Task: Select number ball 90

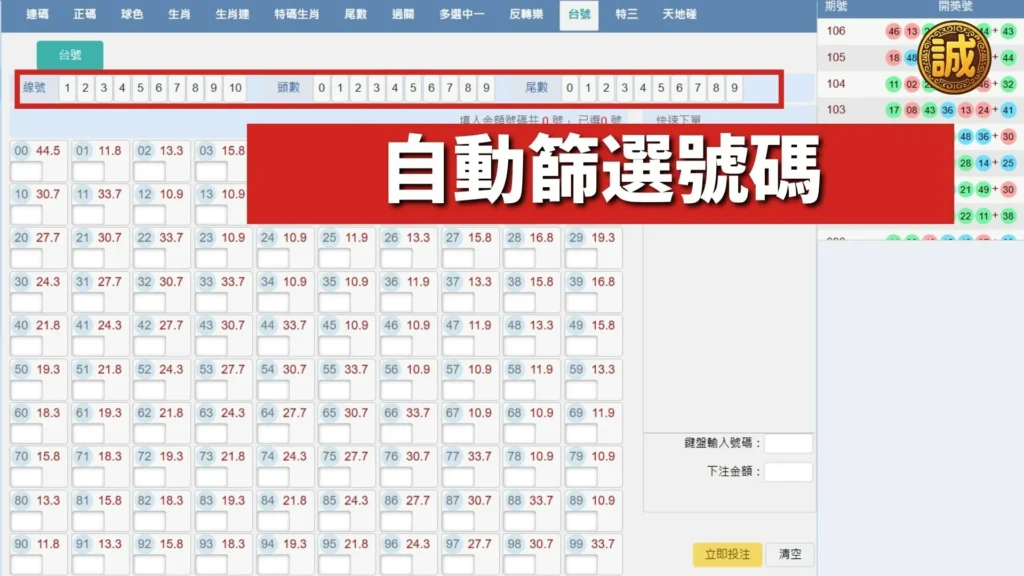Action: tap(22, 545)
